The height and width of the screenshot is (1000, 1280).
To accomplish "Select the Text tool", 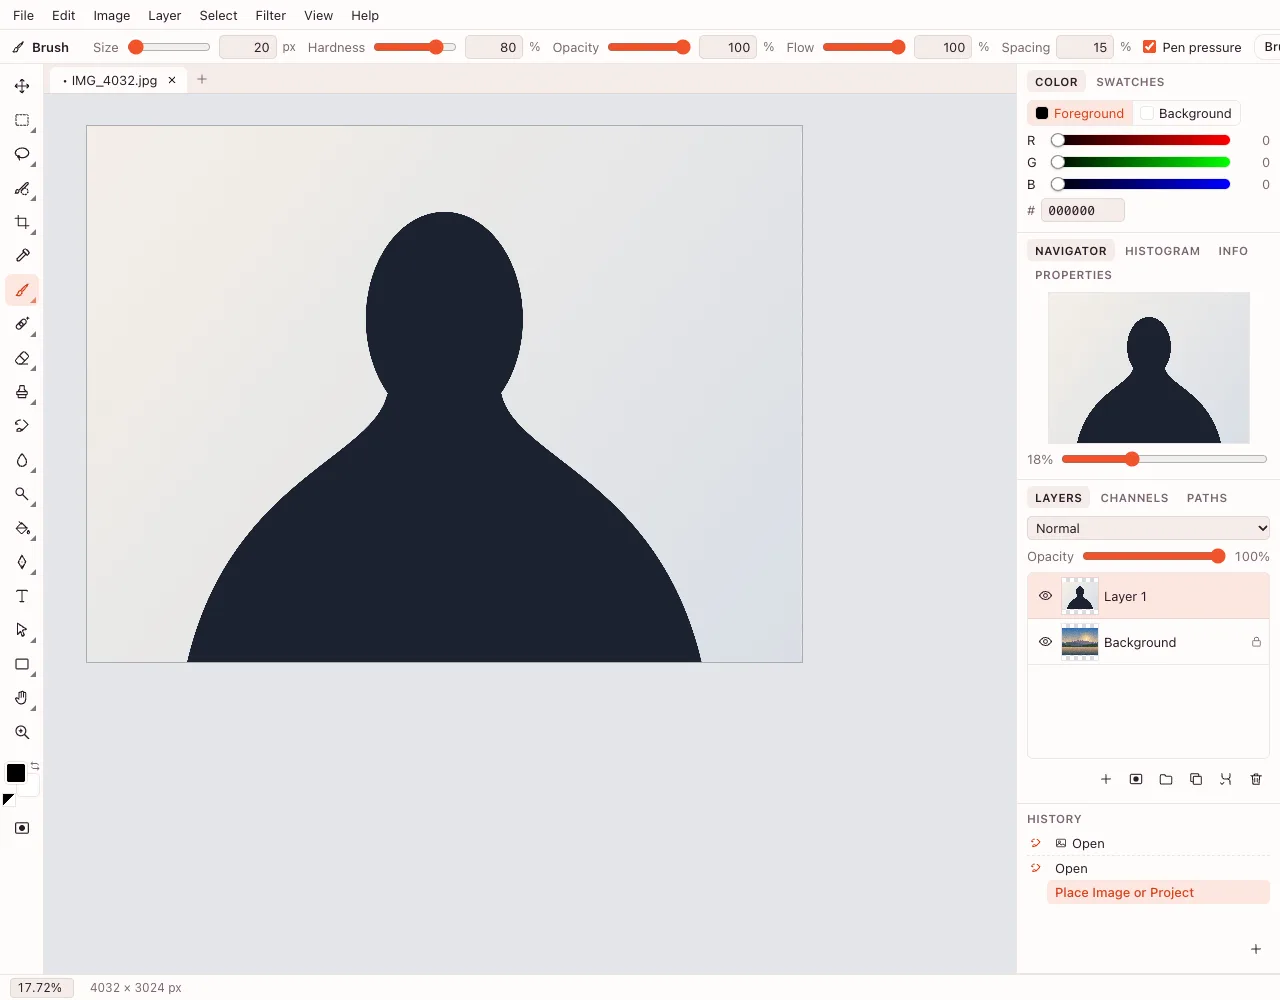I will pyautogui.click(x=22, y=596).
